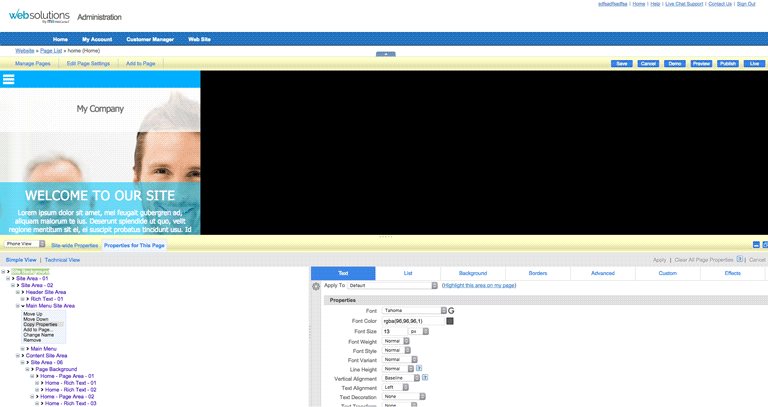Switch to the List properties tab
The height and width of the screenshot is (407, 768).
(x=408, y=273)
